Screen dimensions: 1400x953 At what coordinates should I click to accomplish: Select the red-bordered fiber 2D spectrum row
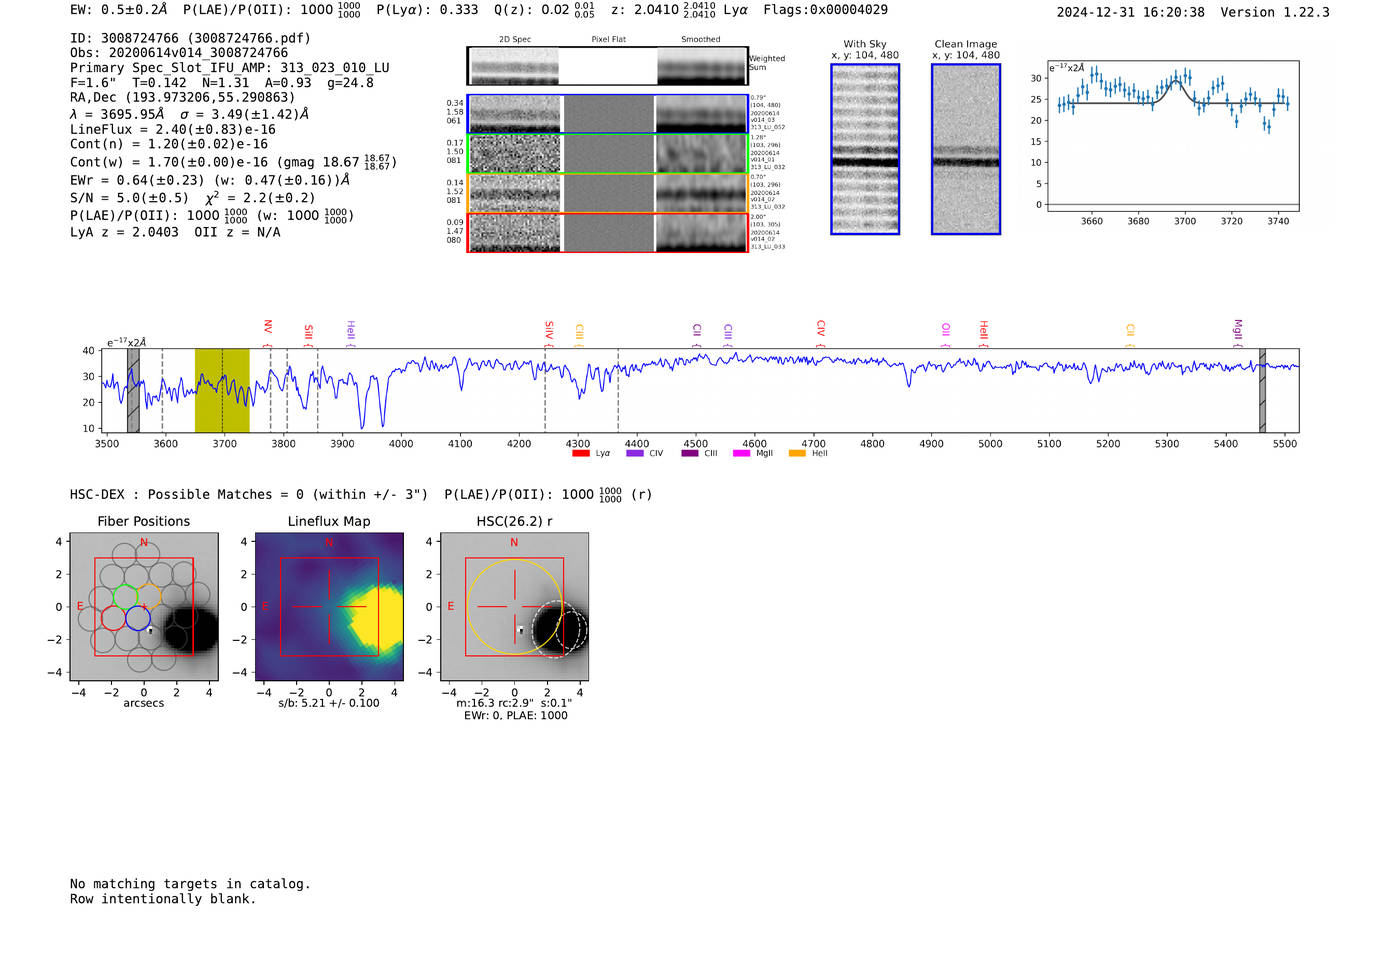point(608,233)
